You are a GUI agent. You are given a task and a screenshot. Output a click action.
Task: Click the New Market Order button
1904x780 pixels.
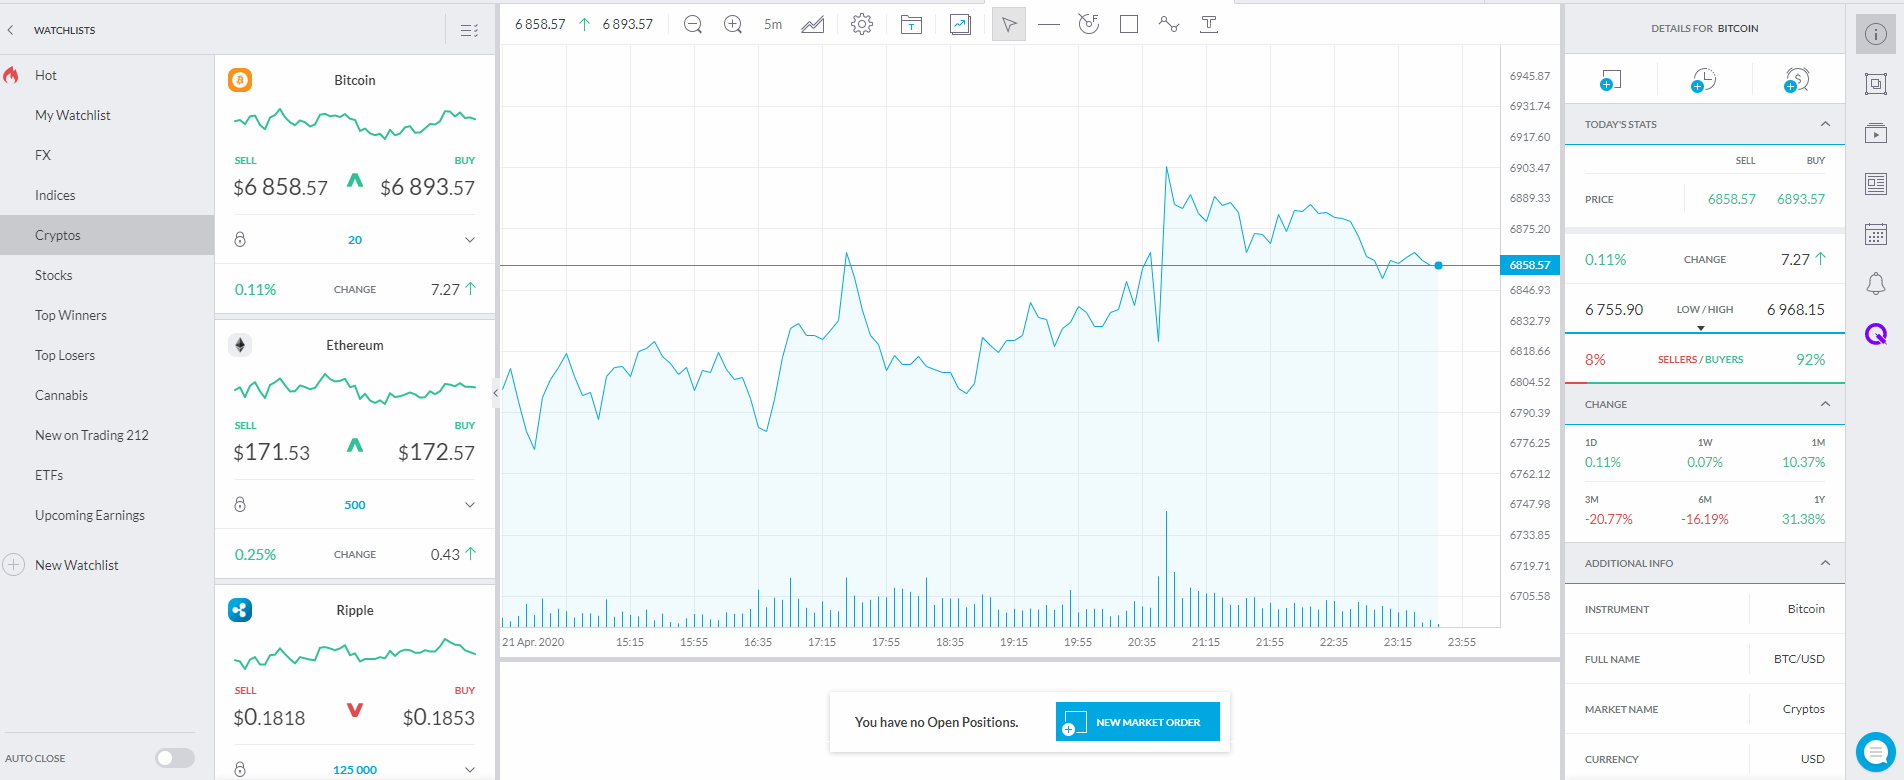click(x=1138, y=722)
